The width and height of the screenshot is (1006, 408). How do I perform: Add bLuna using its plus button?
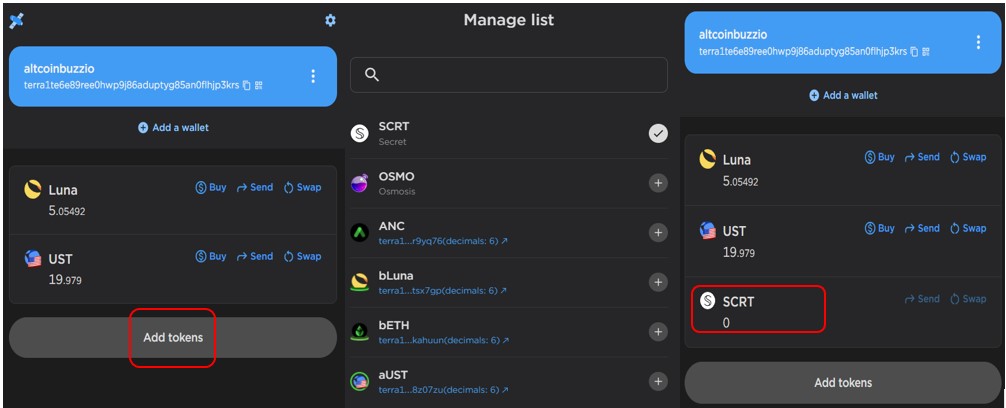tap(658, 282)
